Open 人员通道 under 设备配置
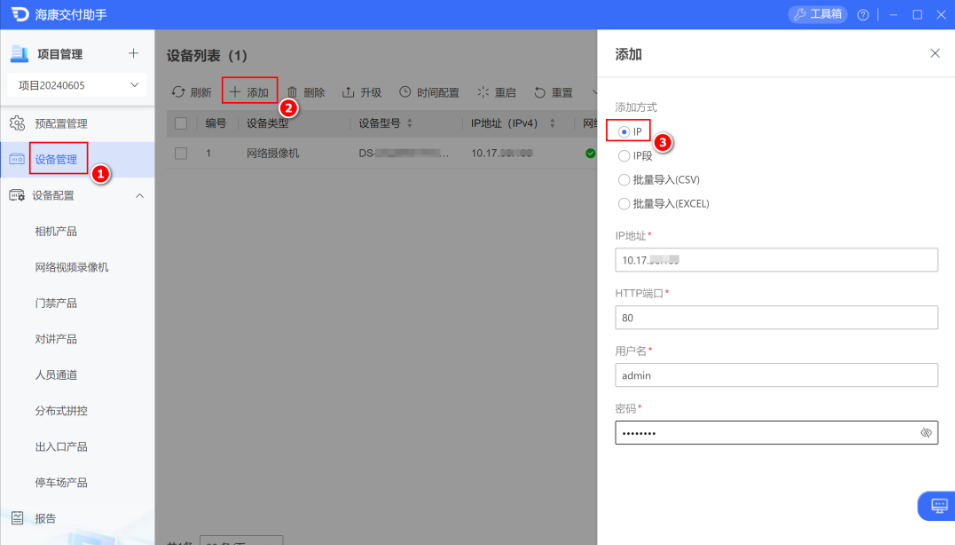955x545 pixels. 56,375
